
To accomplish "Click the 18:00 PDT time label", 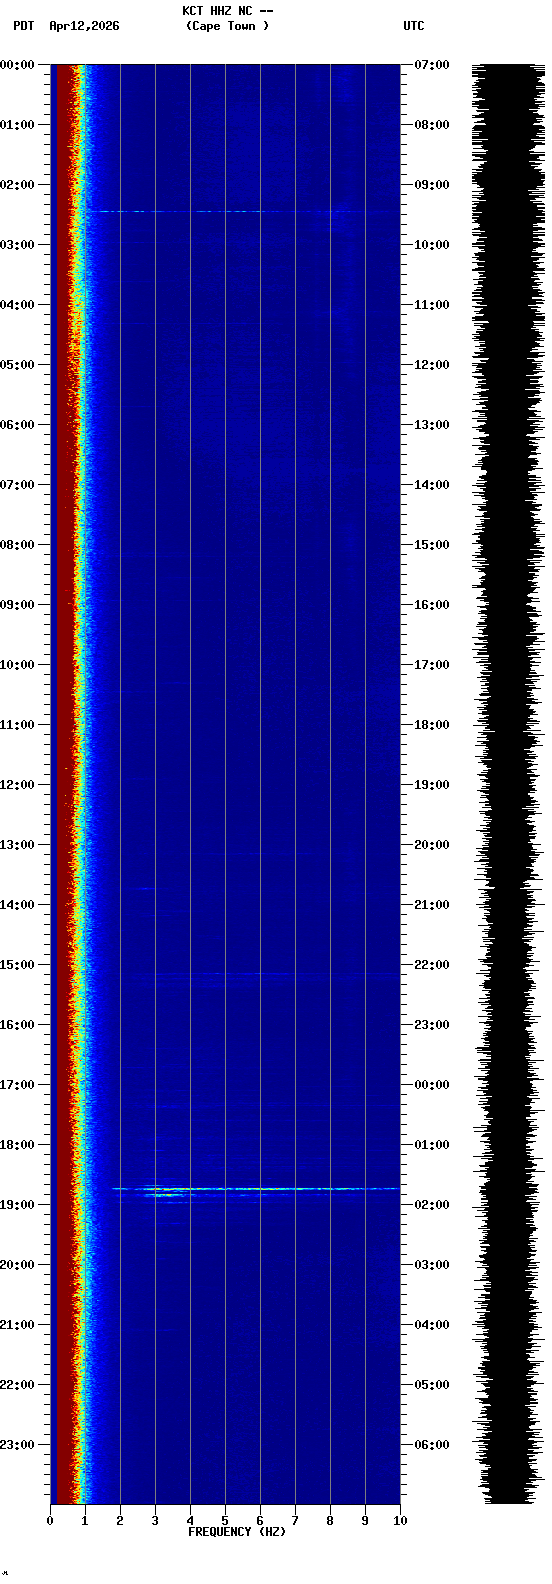I will click(17, 1145).
